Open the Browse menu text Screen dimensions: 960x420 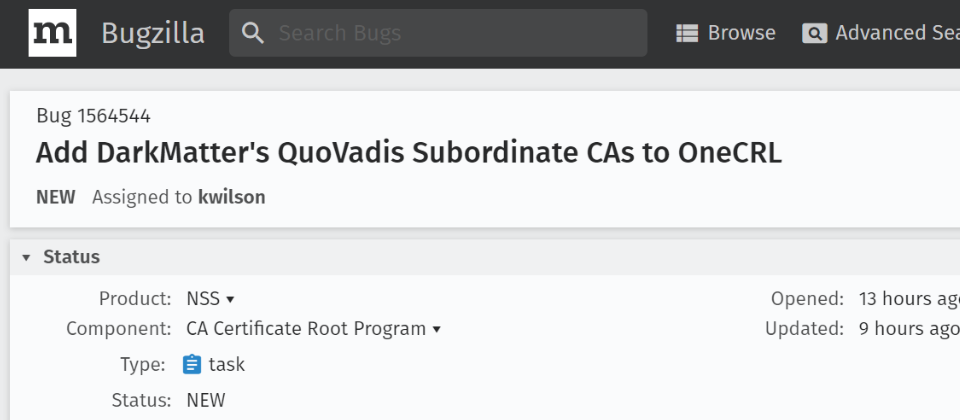tap(741, 33)
